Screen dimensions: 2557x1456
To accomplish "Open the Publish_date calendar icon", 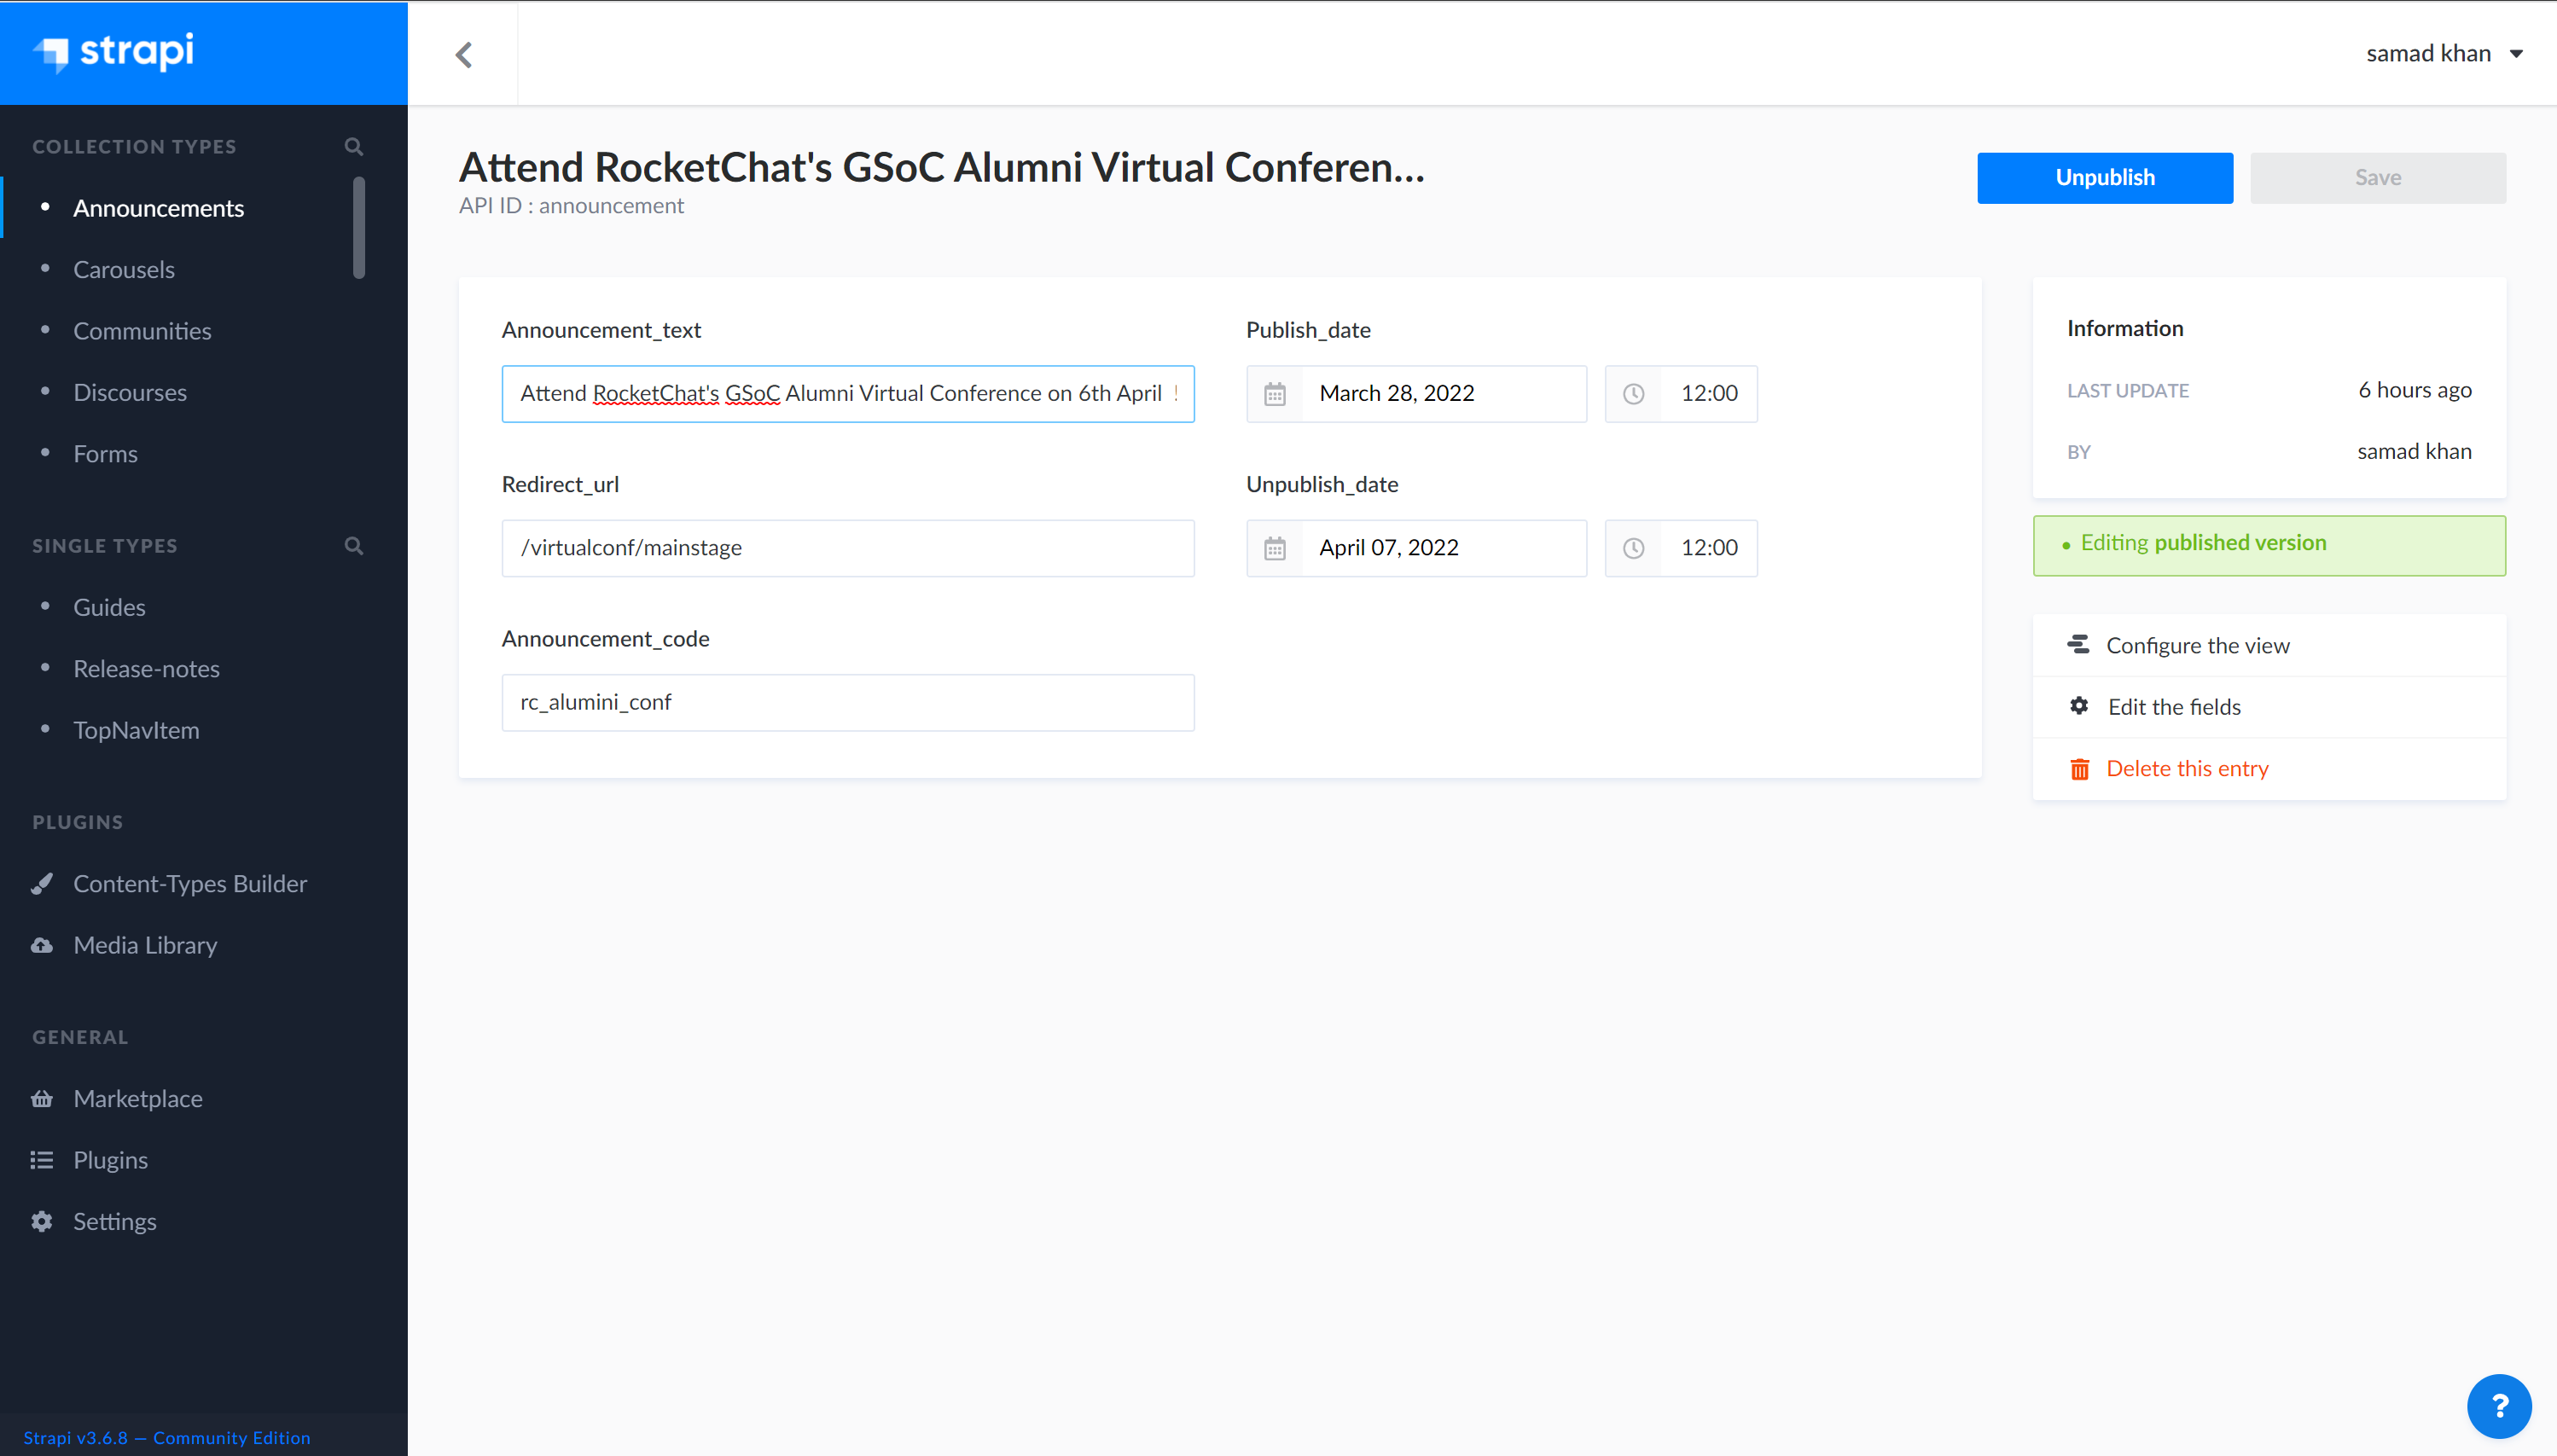I will (1274, 394).
